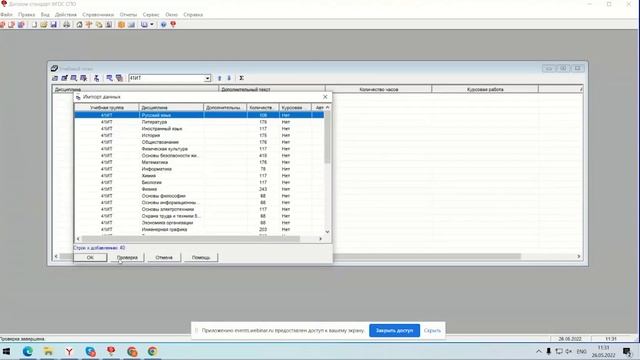The image size is (640, 360).
Task: Click the Помощь button in the import dialog
Action: point(201,258)
